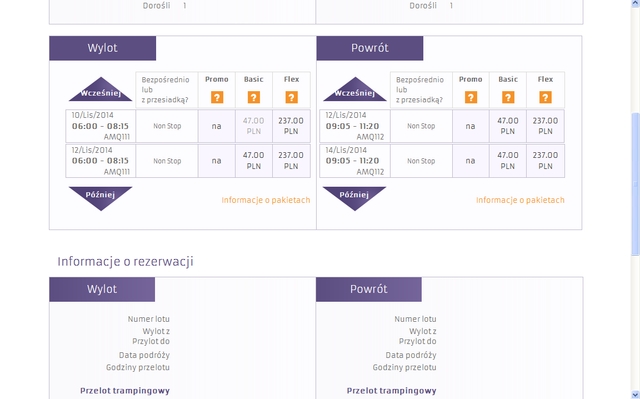Select Basic 47.00 PLN for 12/Lis departure
This screenshot has width=640, height=399.
pos(253,161)
